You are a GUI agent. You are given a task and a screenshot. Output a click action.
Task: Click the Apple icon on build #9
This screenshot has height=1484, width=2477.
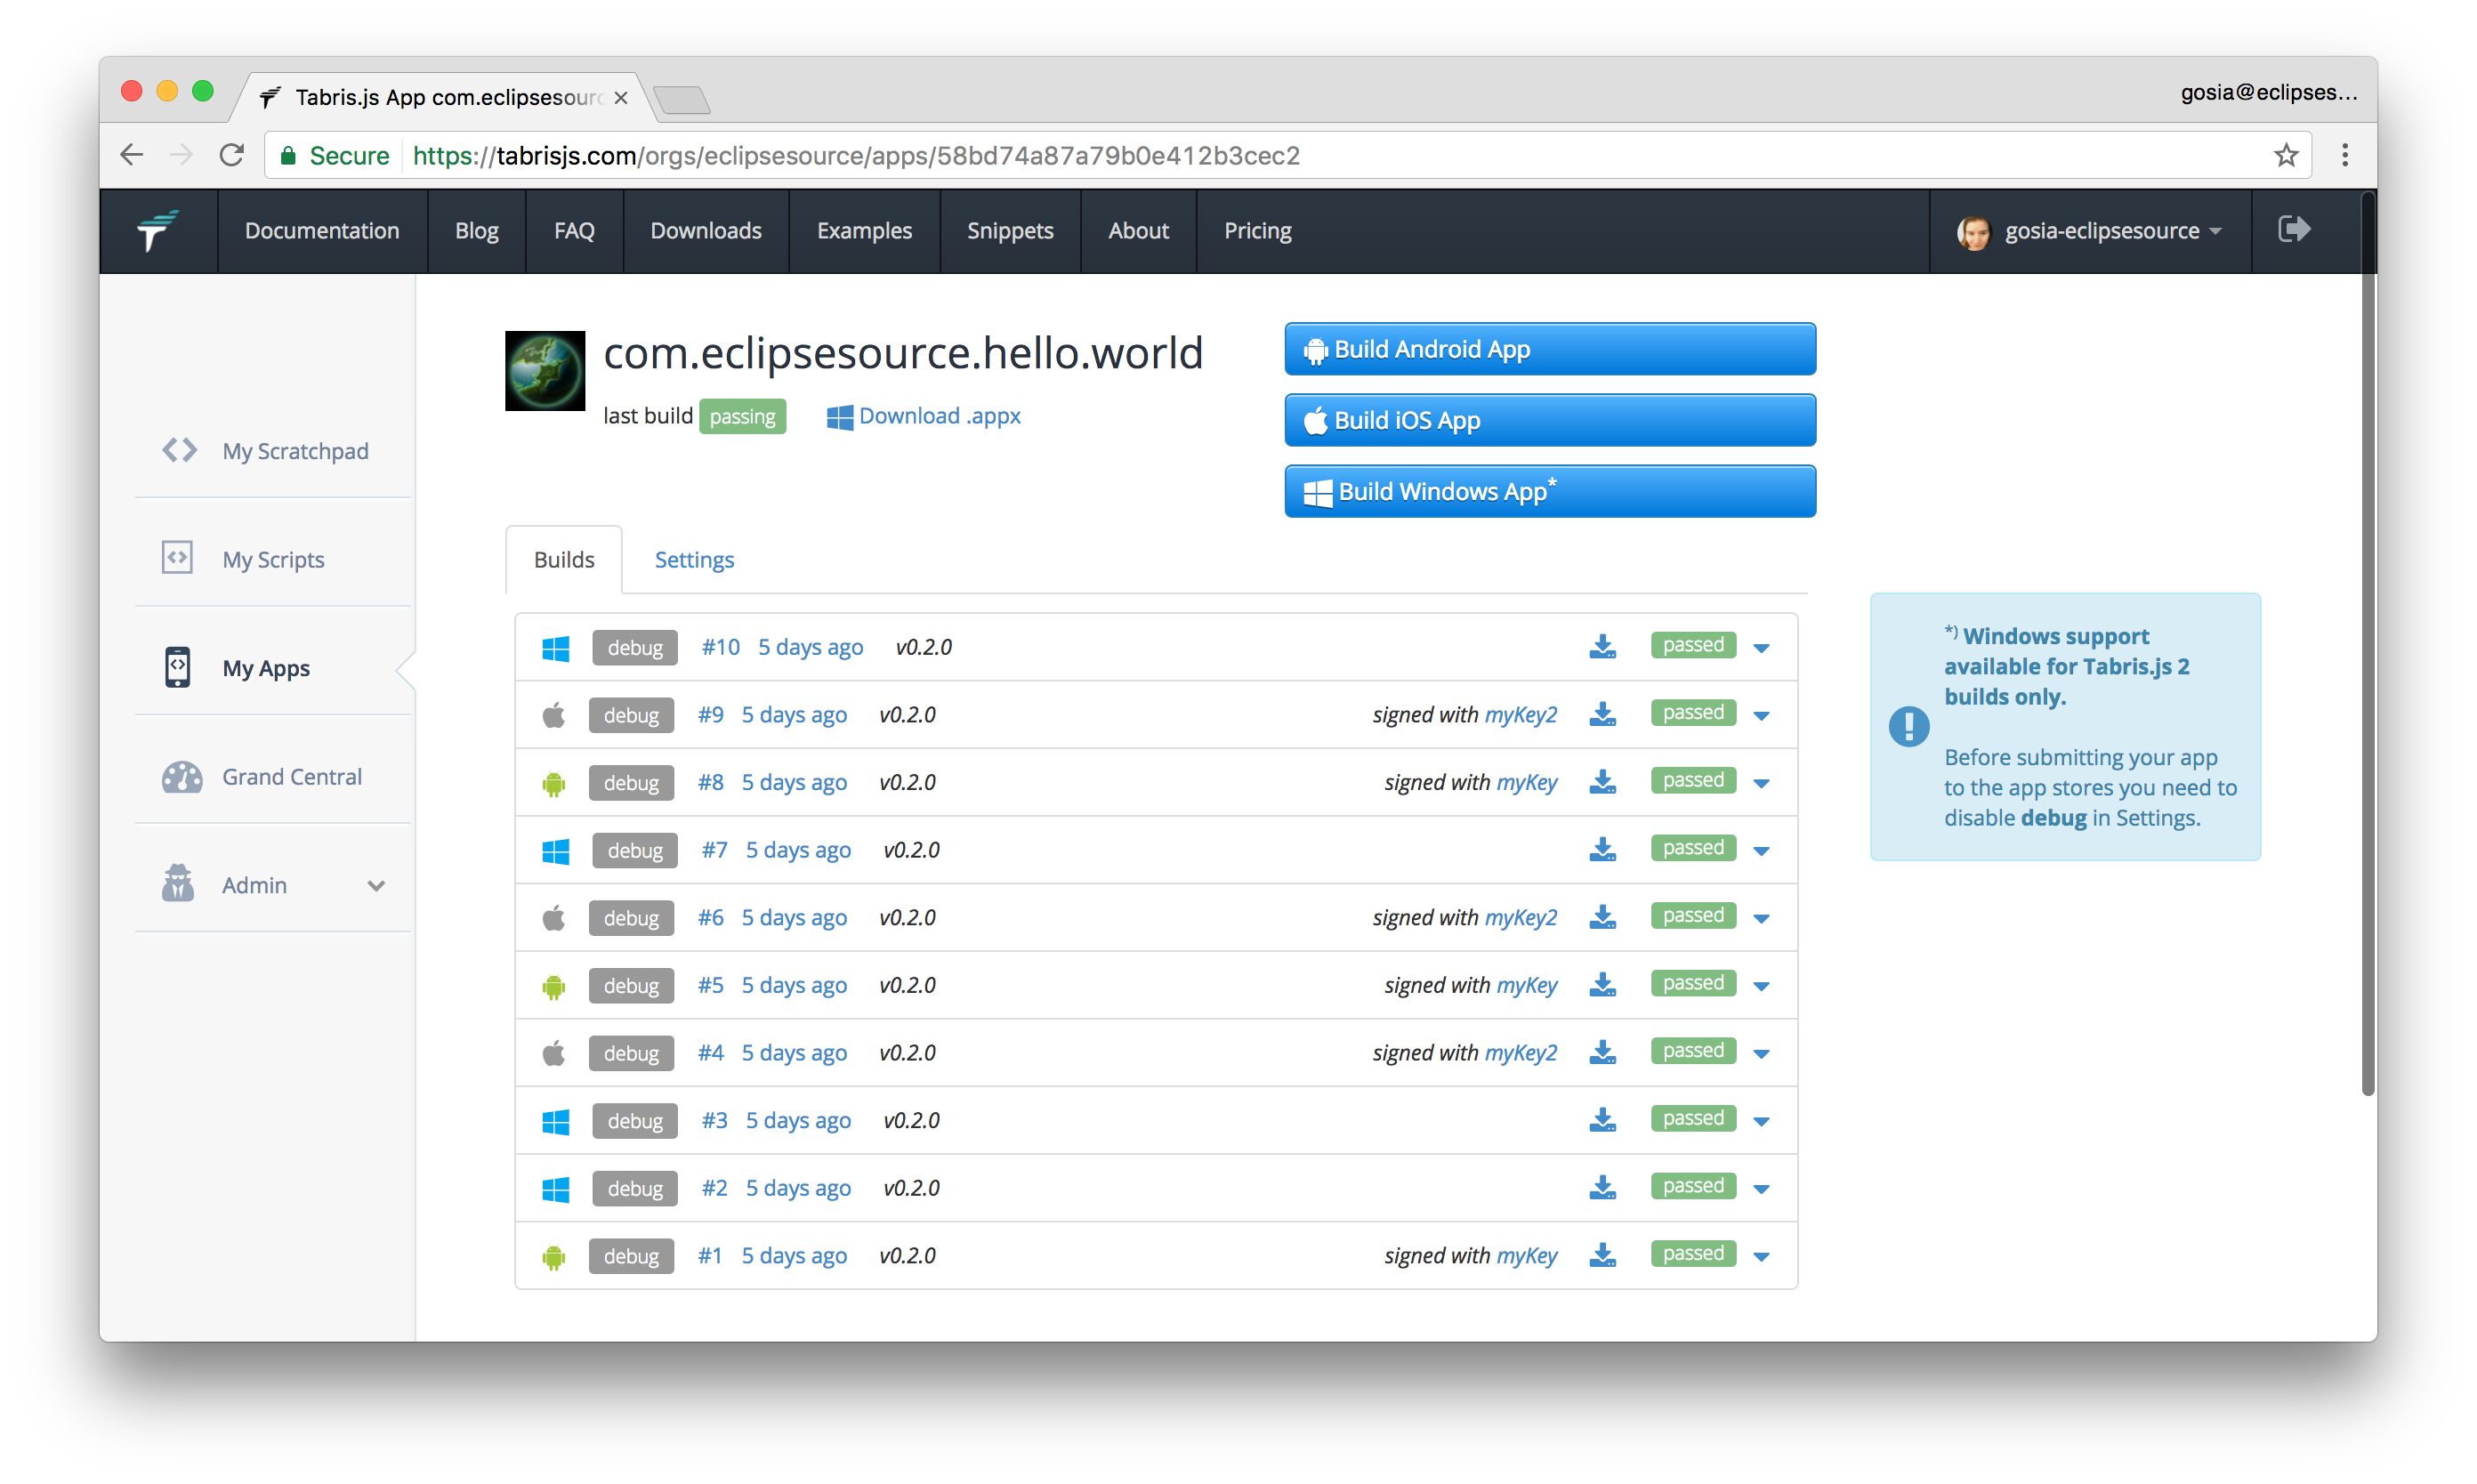pyautogui.click(x=553, y=714)
